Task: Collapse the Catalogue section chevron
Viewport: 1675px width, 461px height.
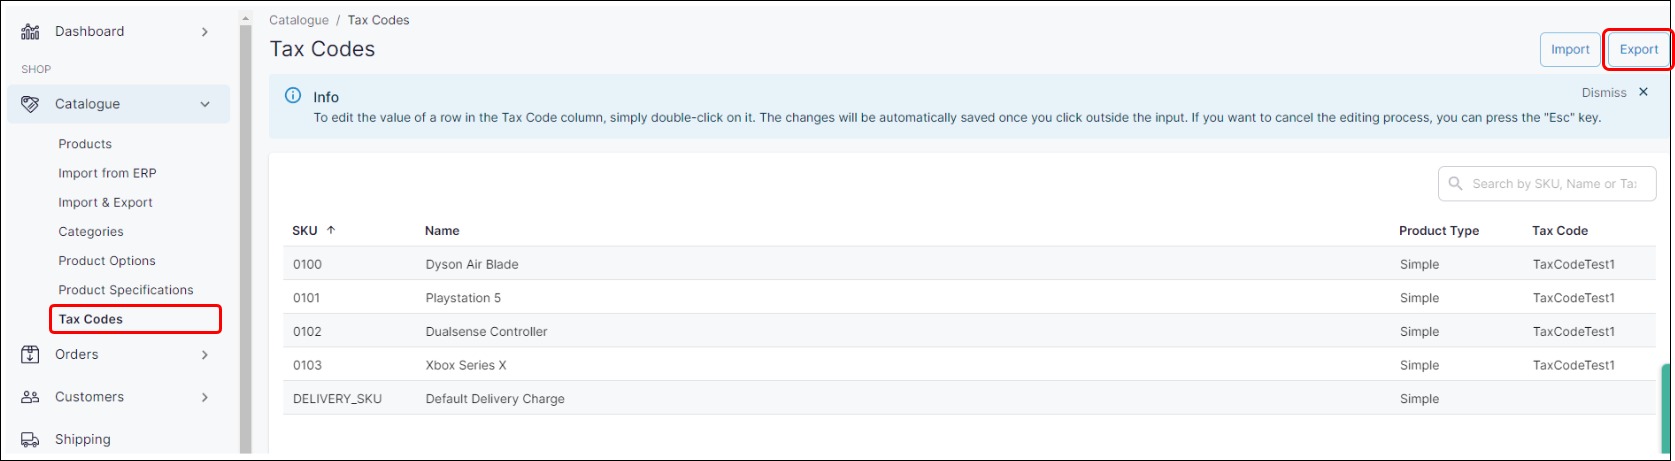Action: 205,104
